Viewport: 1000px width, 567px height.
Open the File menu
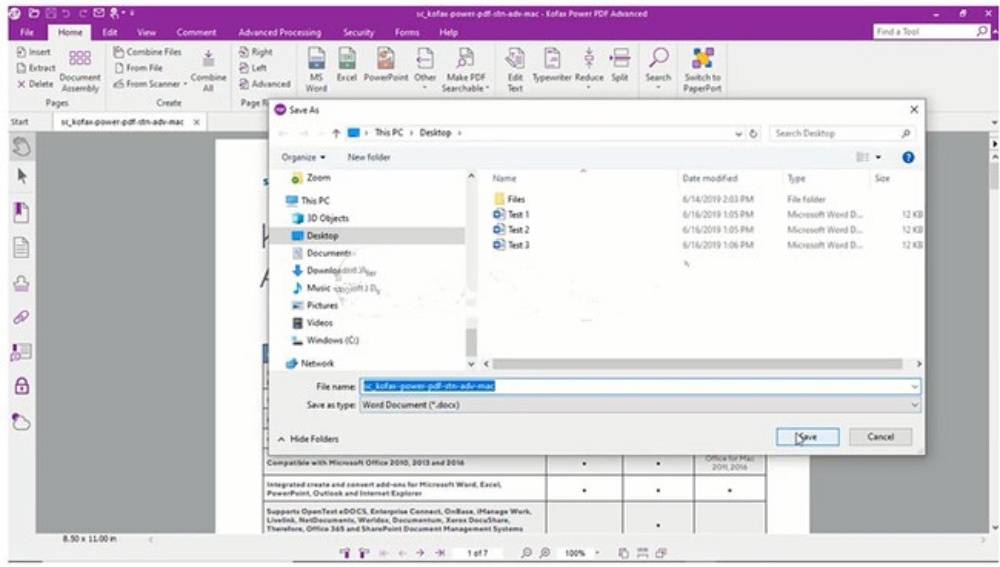[27, 32]
